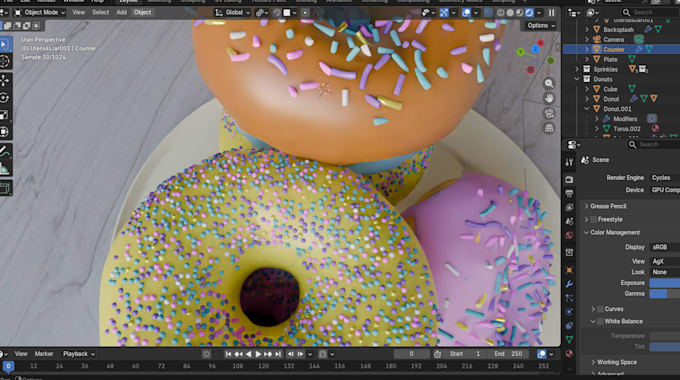
Task: Toggle snapping magnet in header
Action: [x=276, y=13]
